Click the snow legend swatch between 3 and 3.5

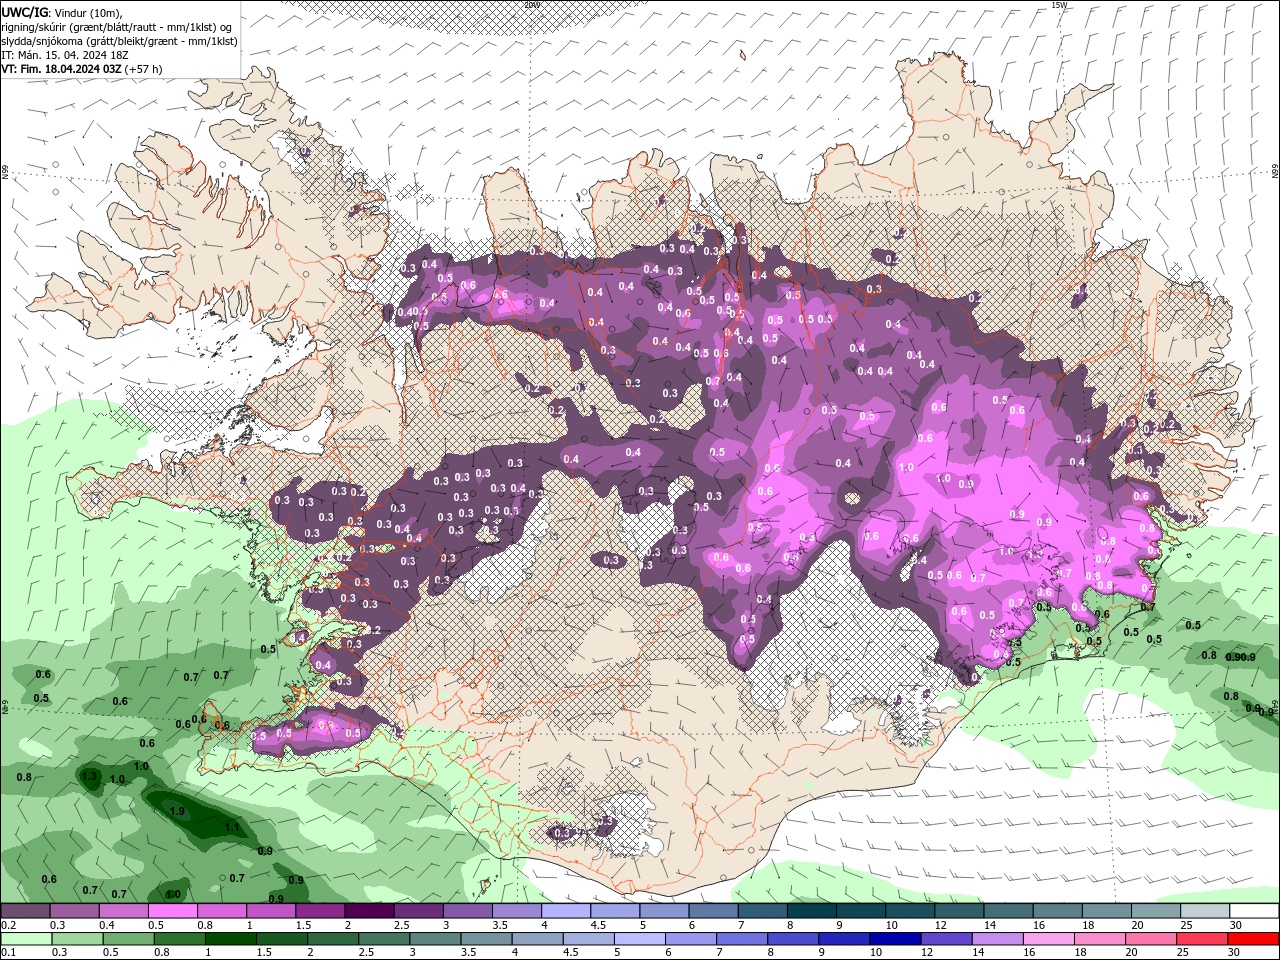(467, 911)
